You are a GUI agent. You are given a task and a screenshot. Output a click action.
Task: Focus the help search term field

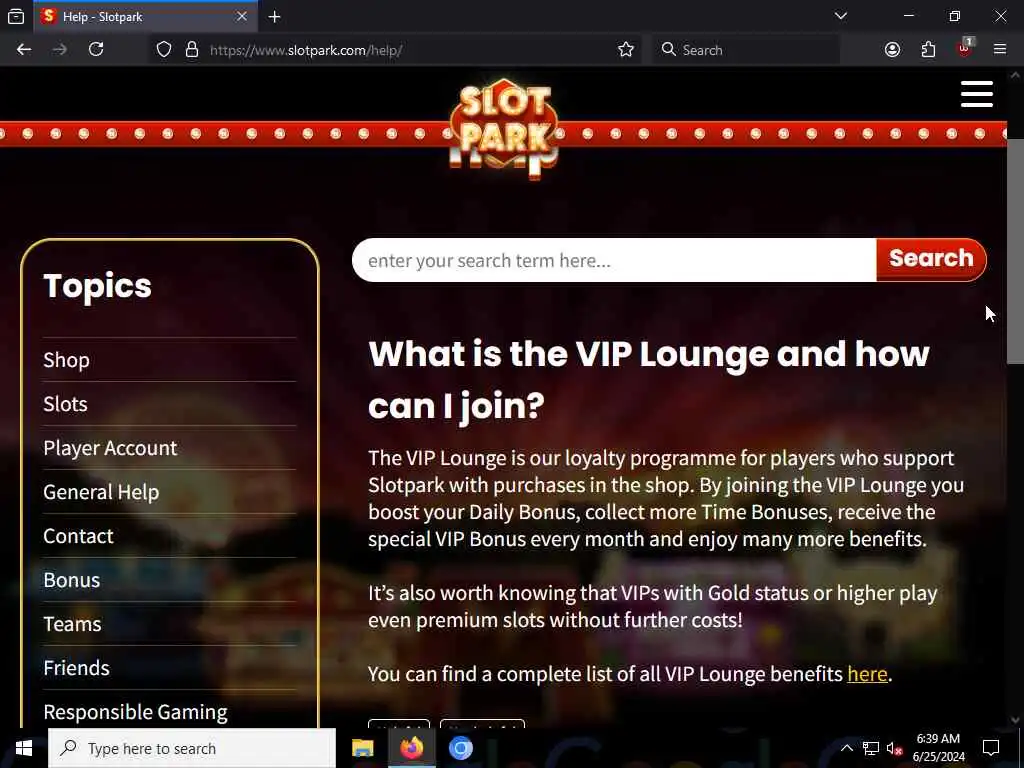point(614,260)
